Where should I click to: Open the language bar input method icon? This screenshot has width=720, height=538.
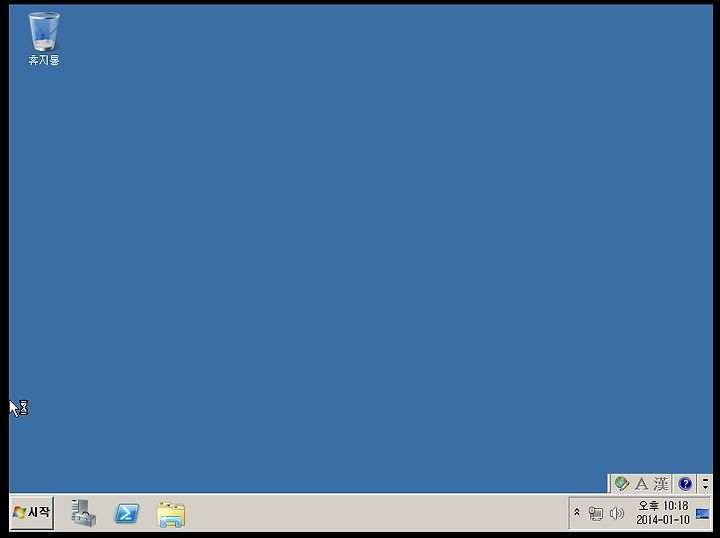pyautogui.click(x=621, y=483)
